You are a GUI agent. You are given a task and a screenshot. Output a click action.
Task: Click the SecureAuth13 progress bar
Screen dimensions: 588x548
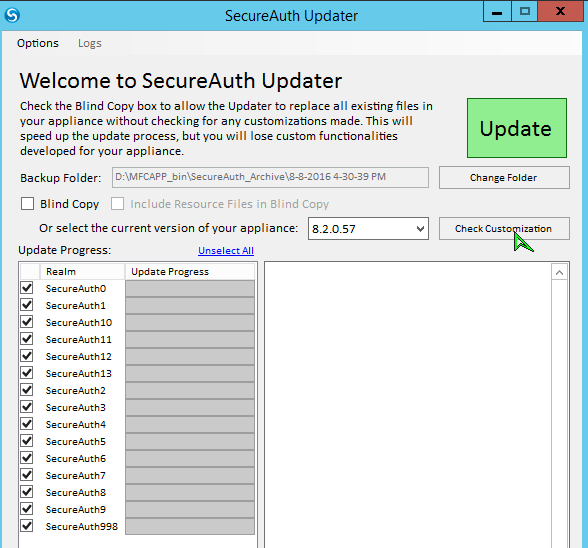point(190,374)
